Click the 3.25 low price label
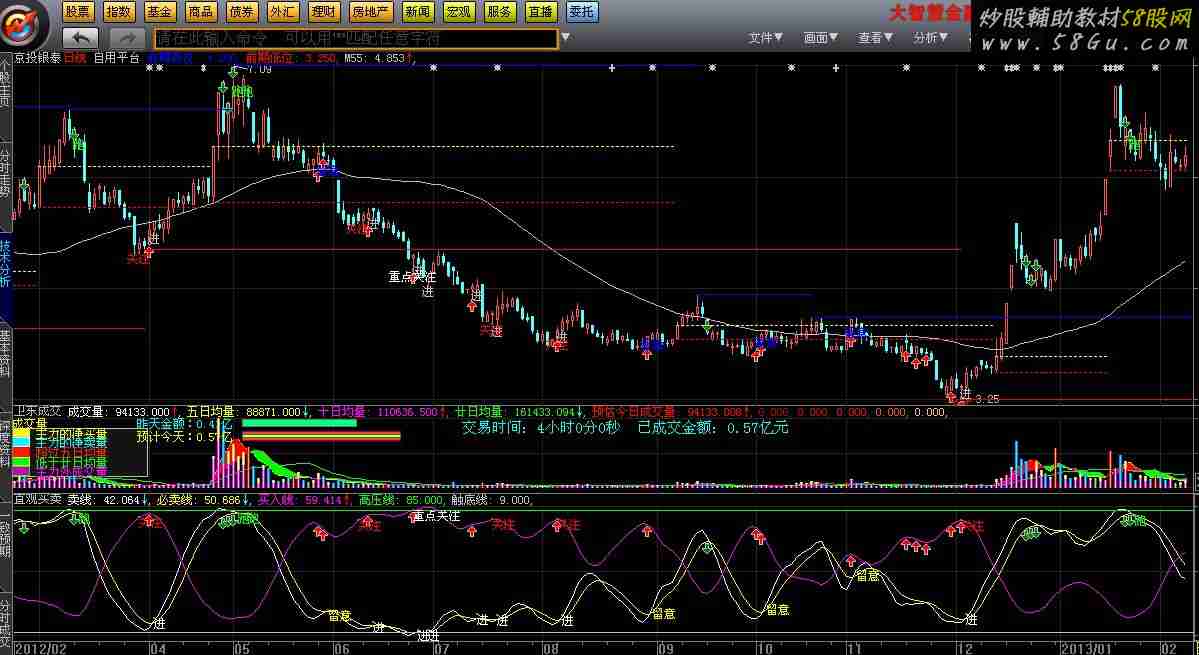1199x655 pixels. 987,399
